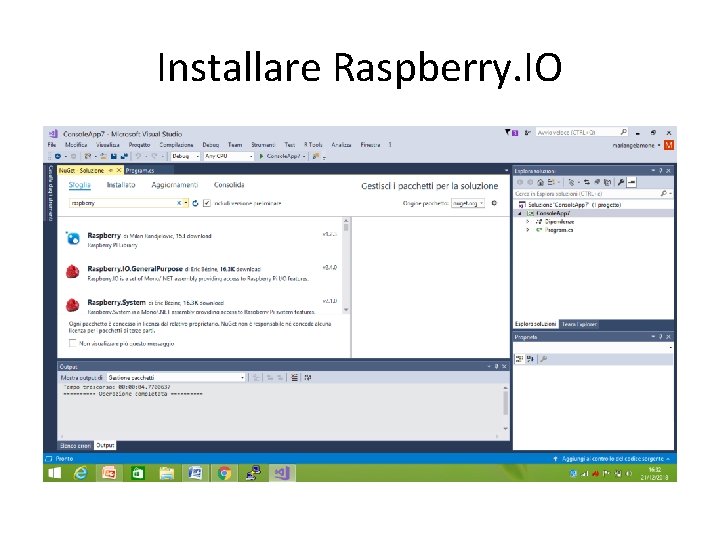Click the Home icon in Solution Explorer toolbar
The height and width of the screenshot is (540, 720).
[x=540, y=182]
